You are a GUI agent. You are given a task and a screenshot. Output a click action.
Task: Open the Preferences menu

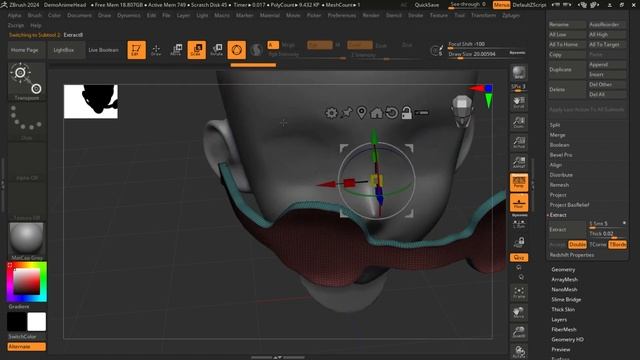click(x=342, y=15)
